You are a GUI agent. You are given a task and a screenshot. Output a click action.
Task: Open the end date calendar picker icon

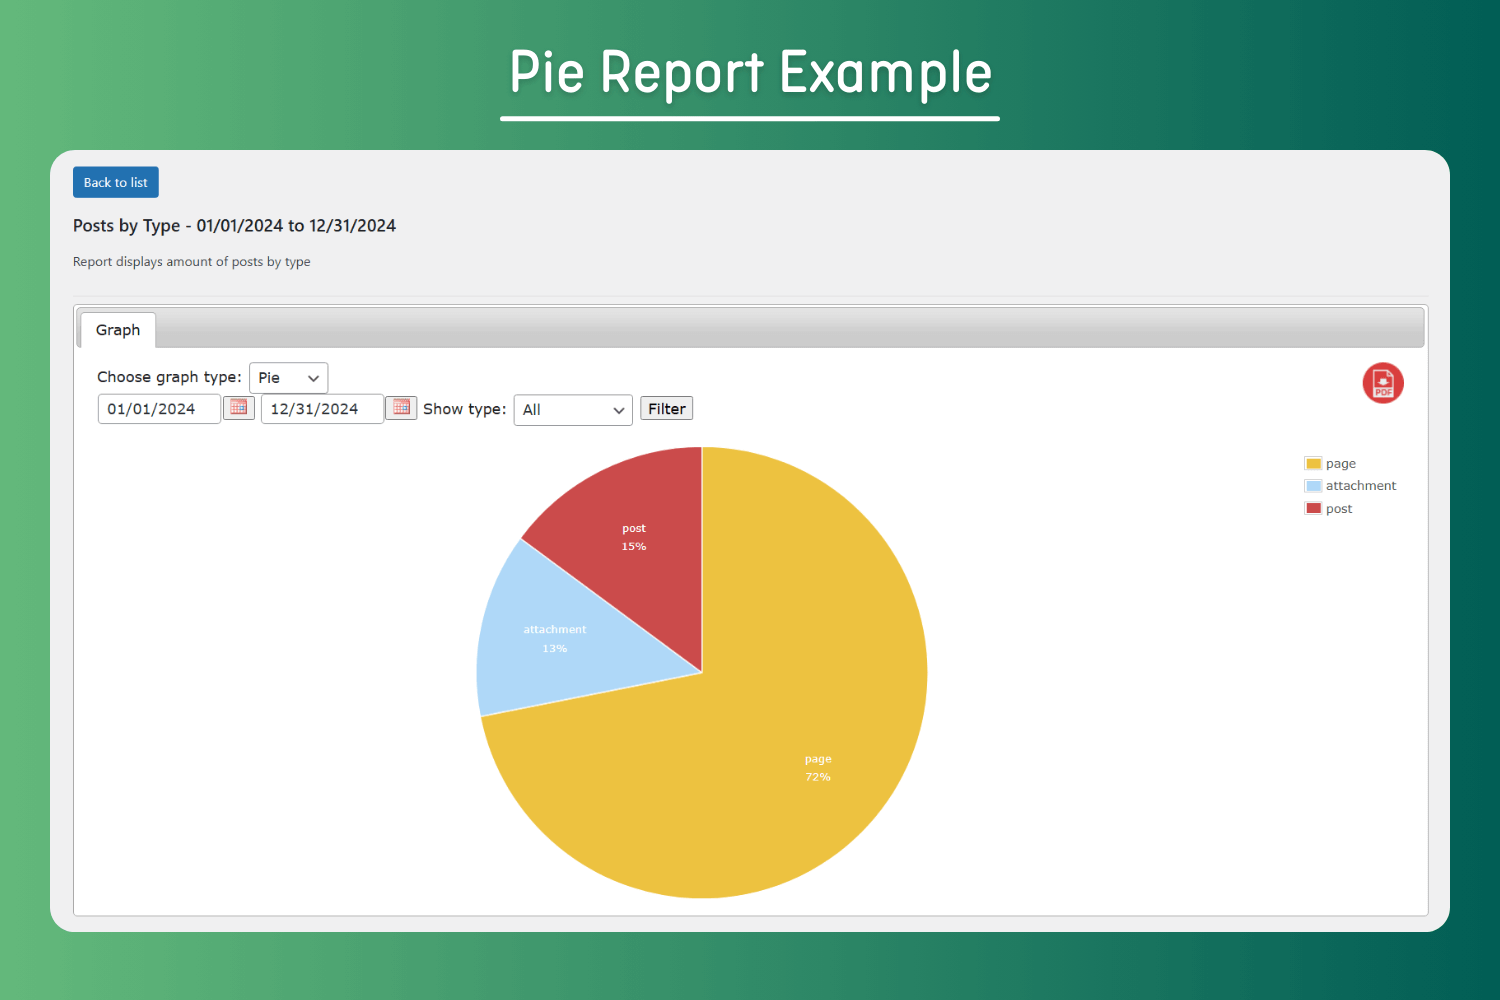click(x=401, y=407)
